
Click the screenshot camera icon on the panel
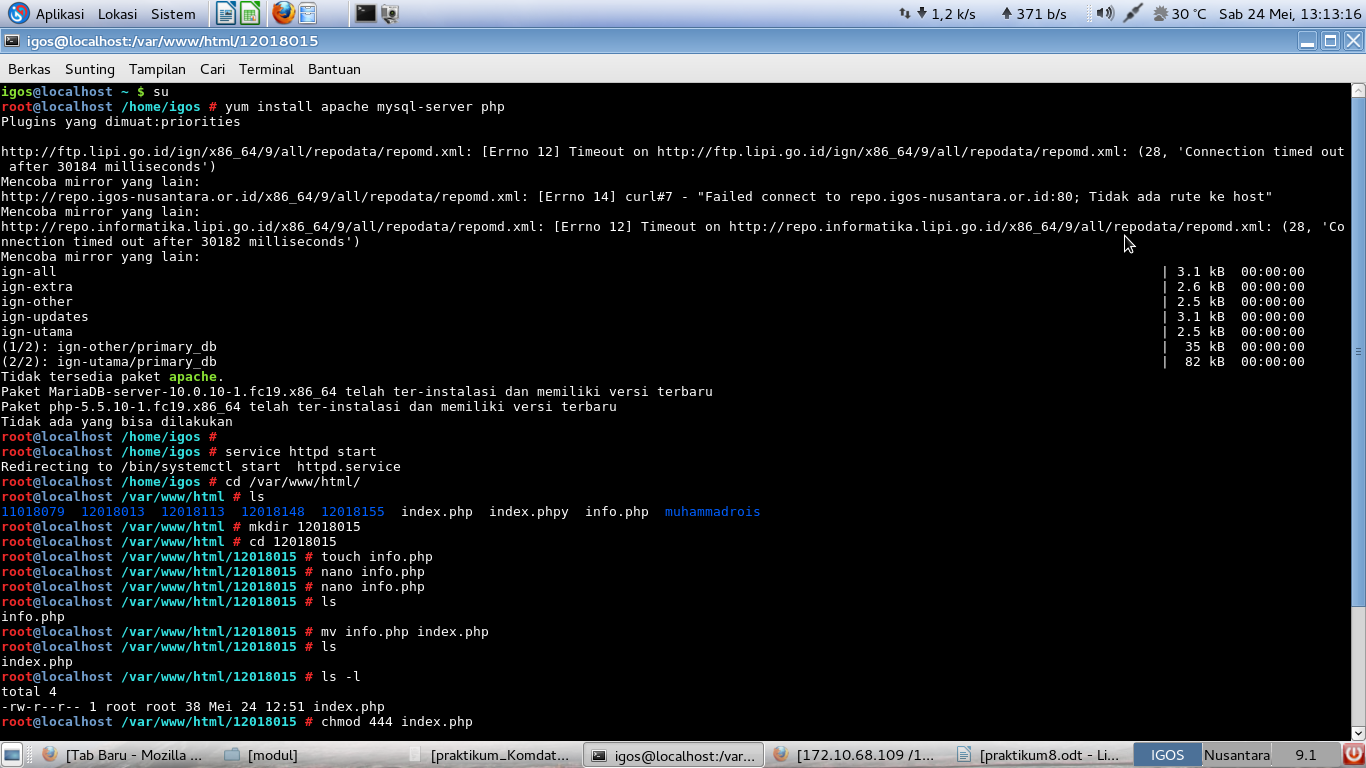[388, 13]
